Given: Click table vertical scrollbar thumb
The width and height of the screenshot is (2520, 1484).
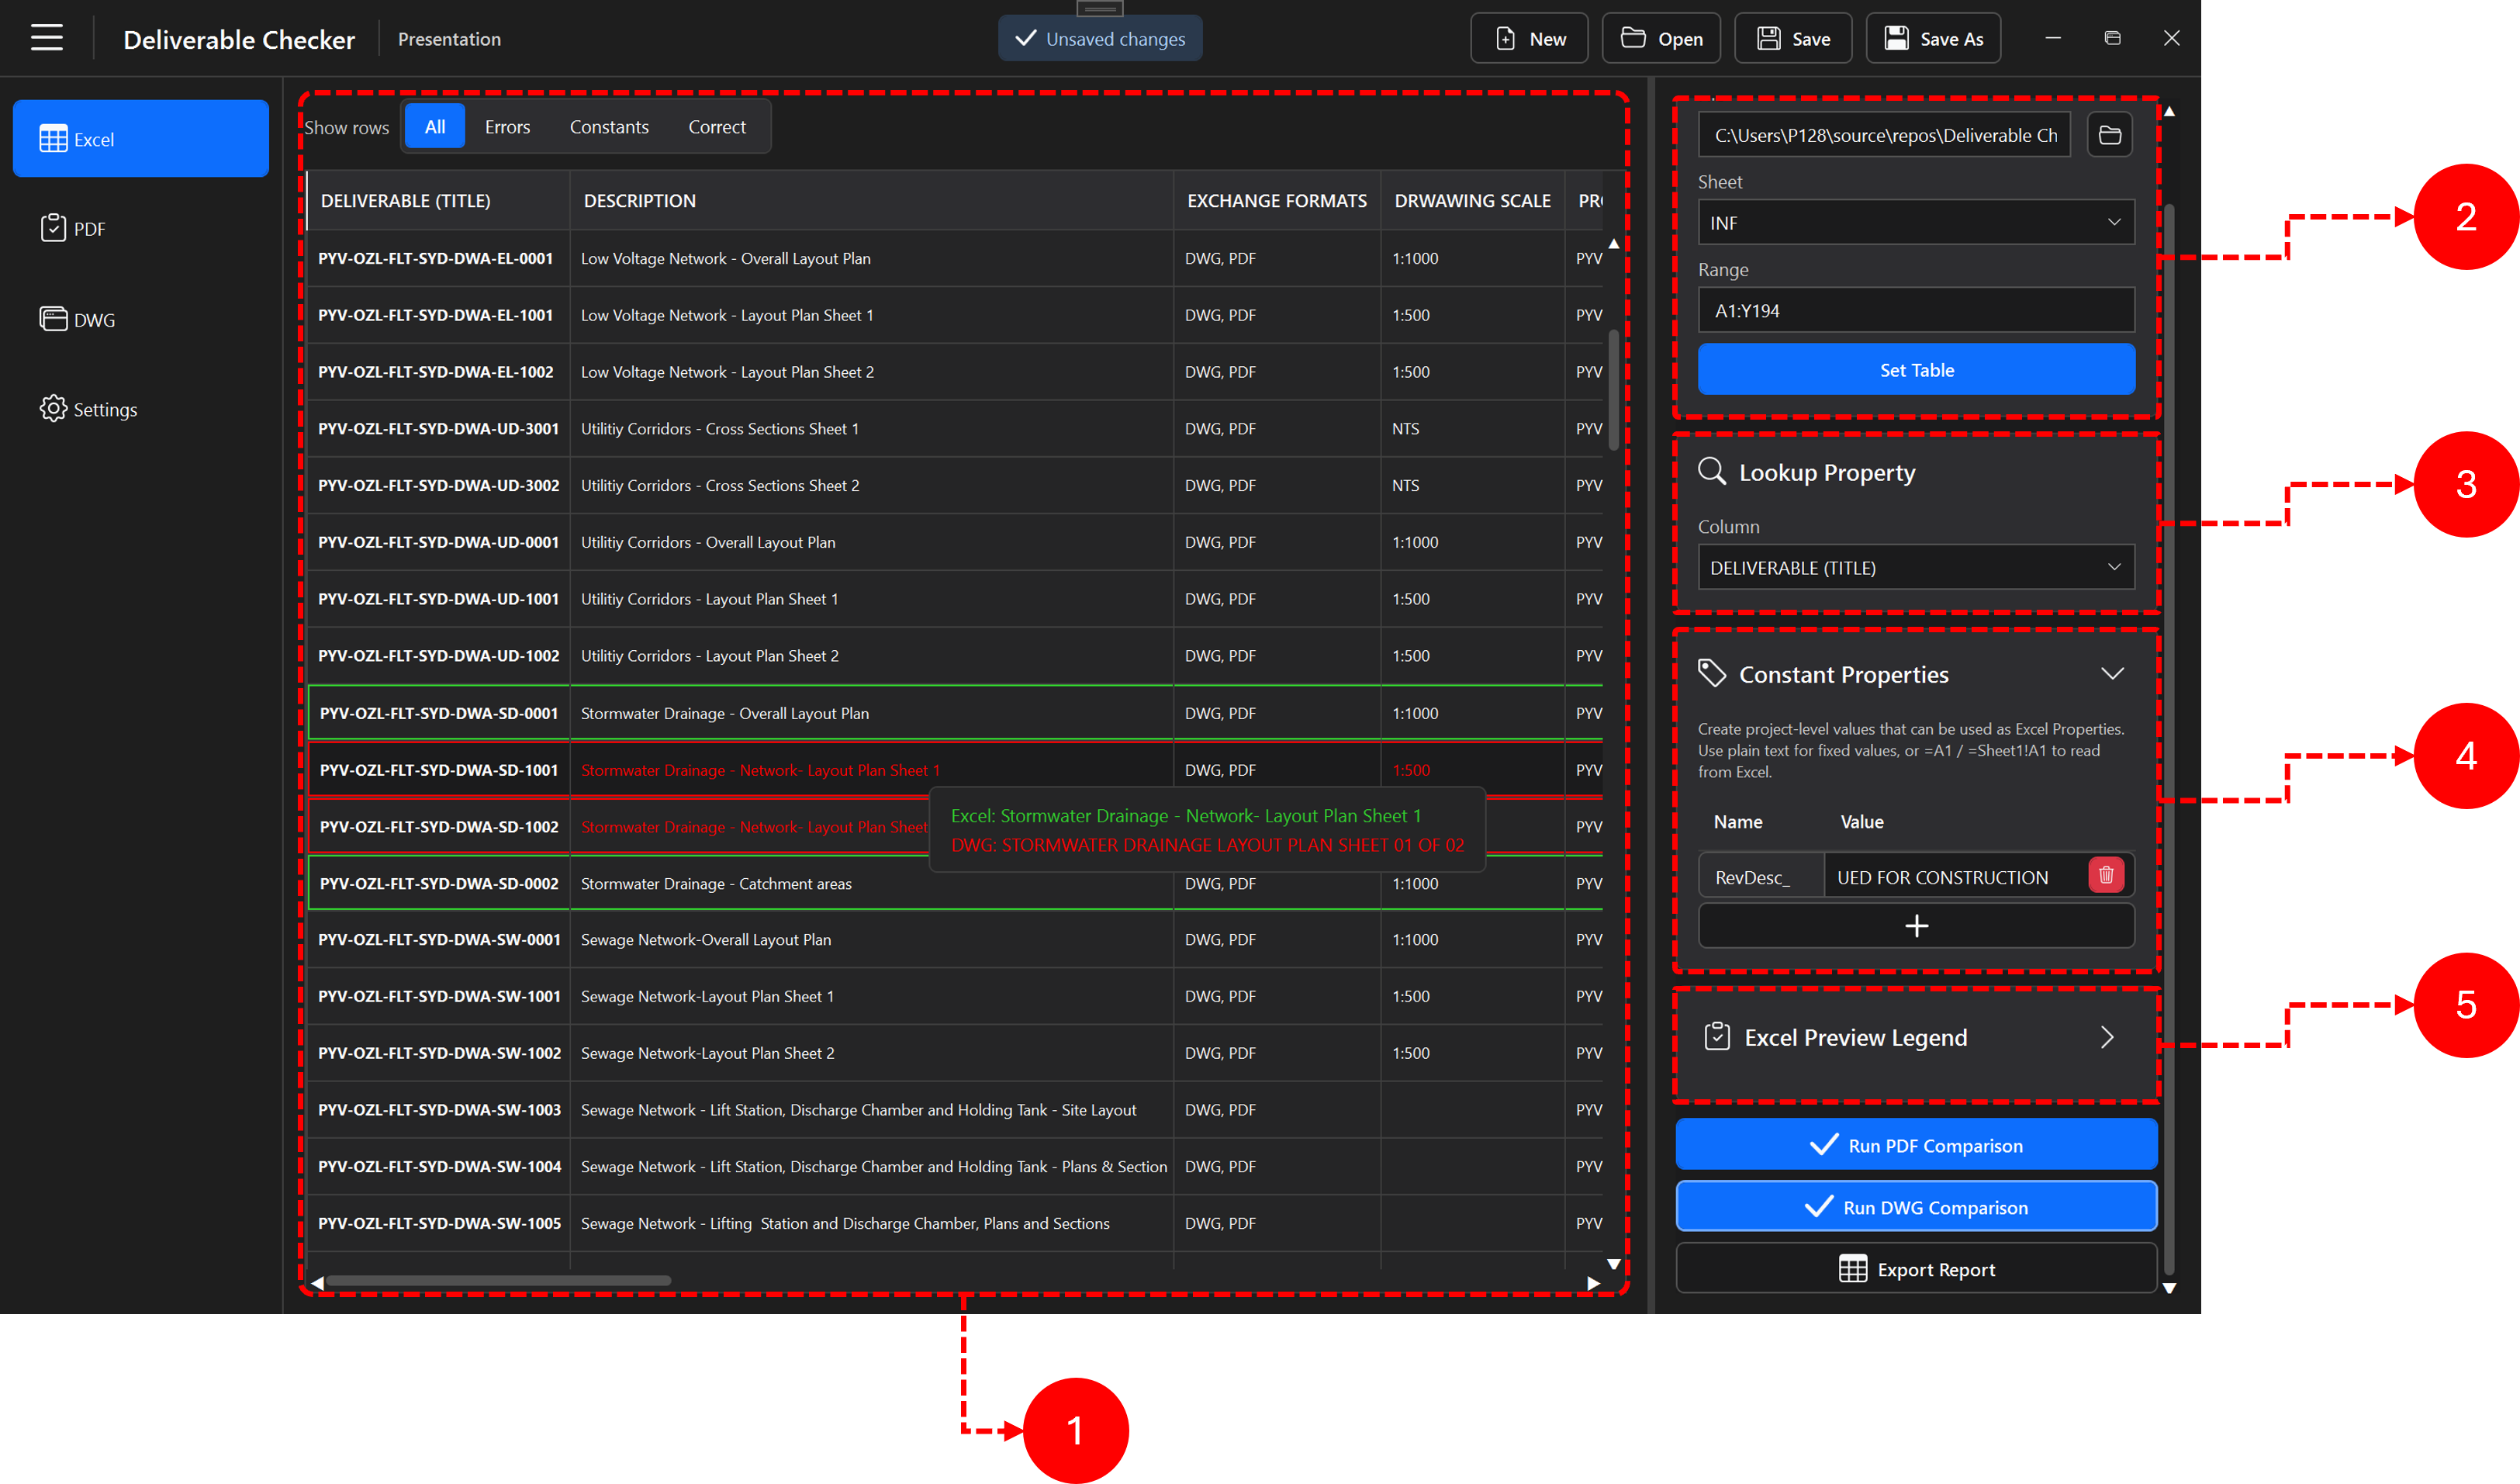Looking at the screenshot, I should pos(1613,390).
